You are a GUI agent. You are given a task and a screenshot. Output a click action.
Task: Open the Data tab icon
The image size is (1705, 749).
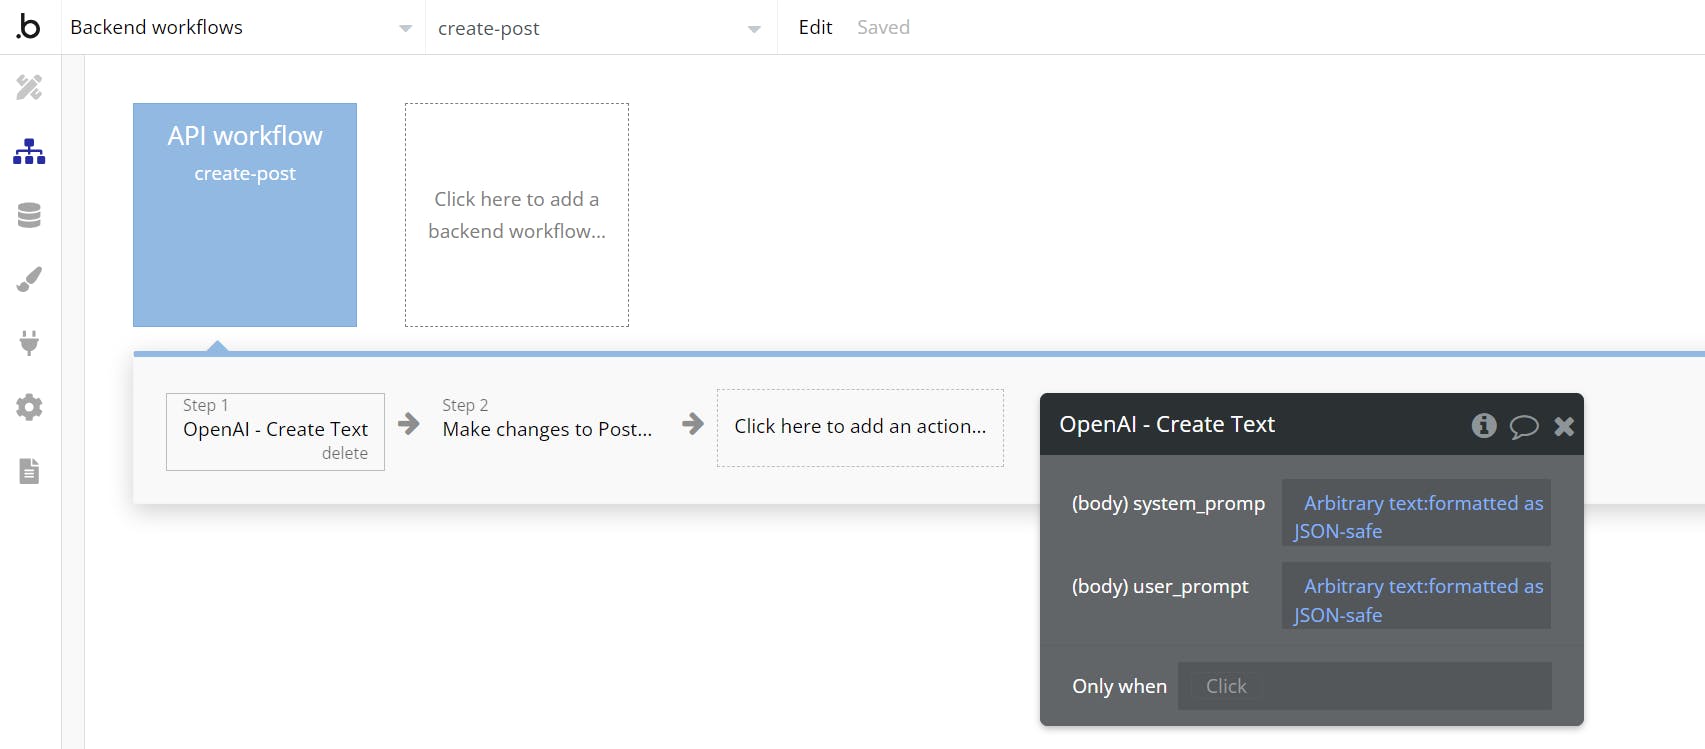pos(29,215)
